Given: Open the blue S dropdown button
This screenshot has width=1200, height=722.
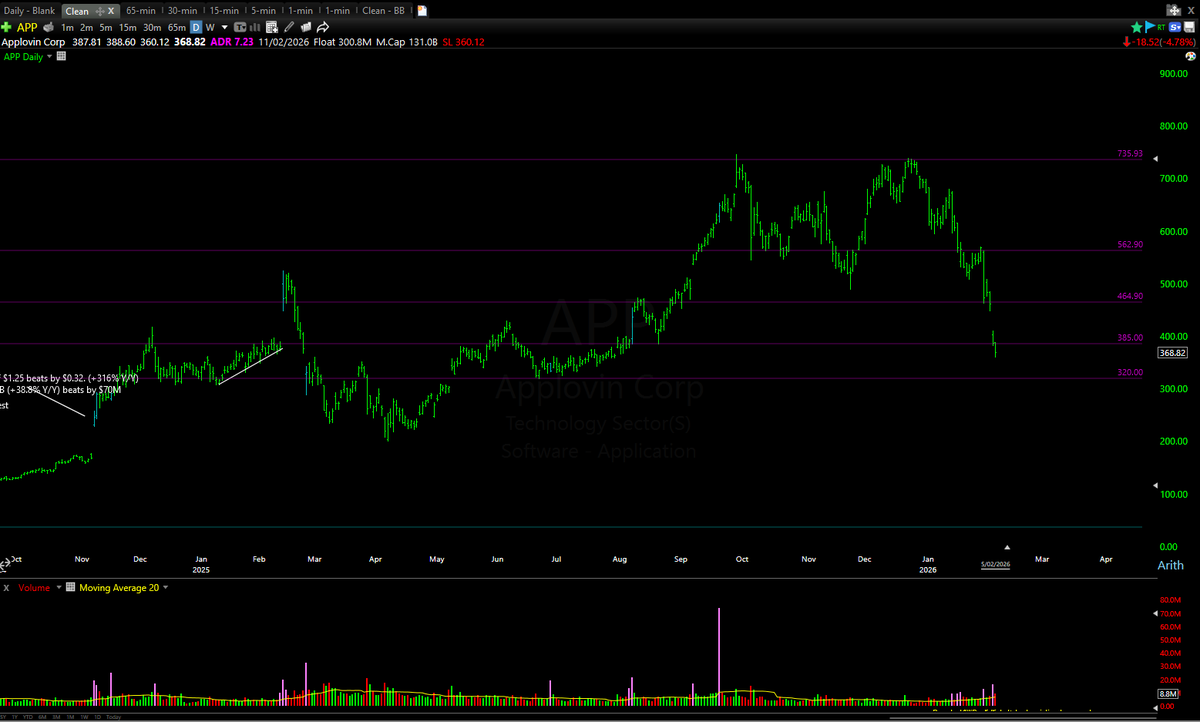Looking at the screenshot, I should click(x=1175, y=27).
